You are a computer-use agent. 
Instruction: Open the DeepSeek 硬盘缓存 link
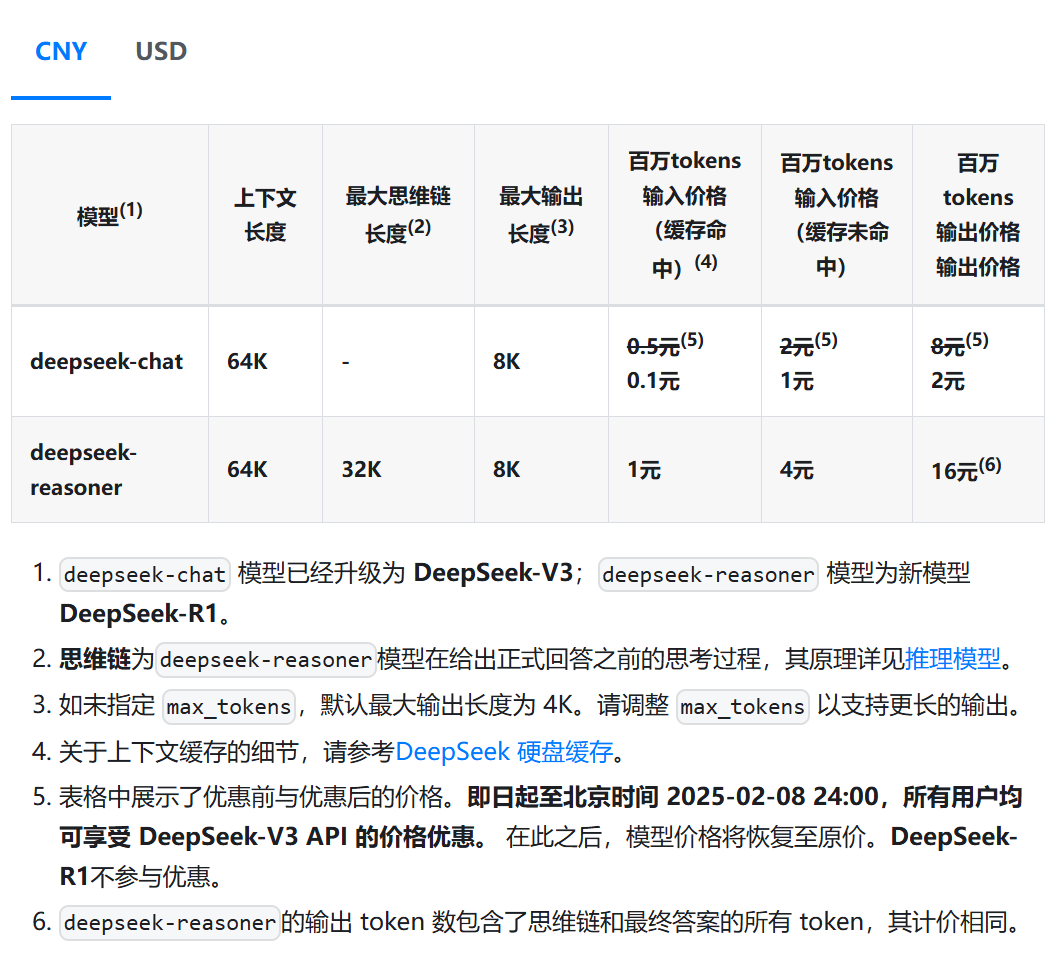[504, 752]
